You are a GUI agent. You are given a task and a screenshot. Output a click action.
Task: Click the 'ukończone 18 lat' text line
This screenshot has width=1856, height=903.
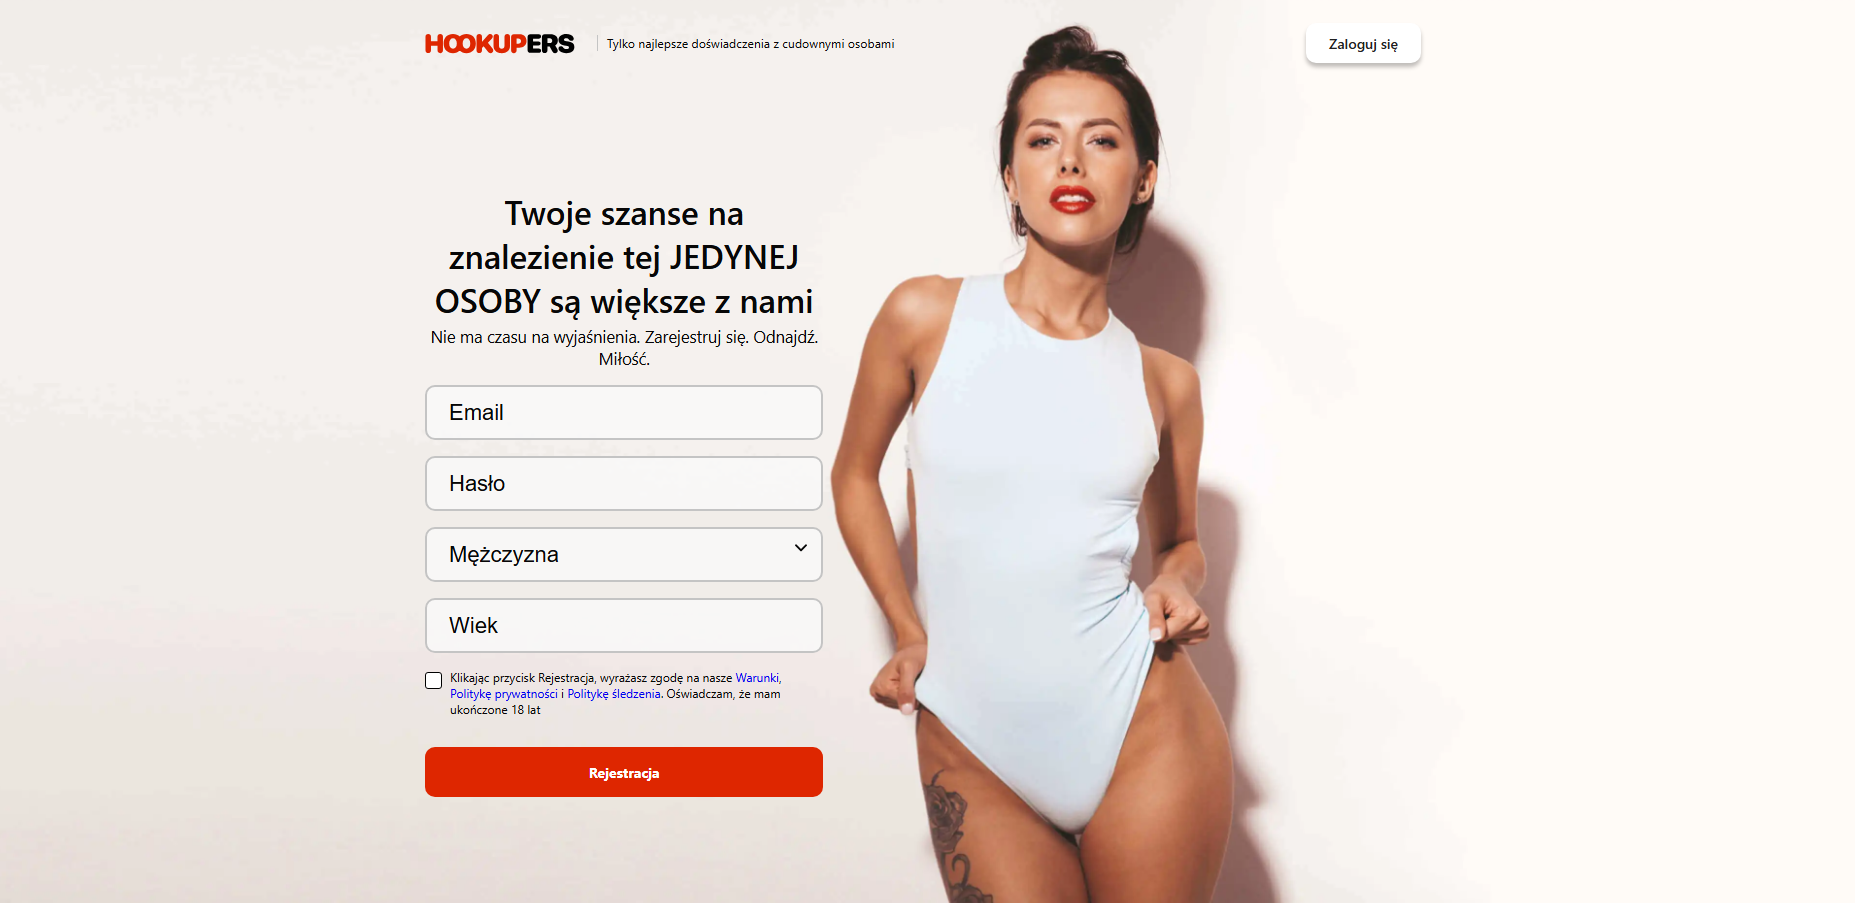point(495,710)
